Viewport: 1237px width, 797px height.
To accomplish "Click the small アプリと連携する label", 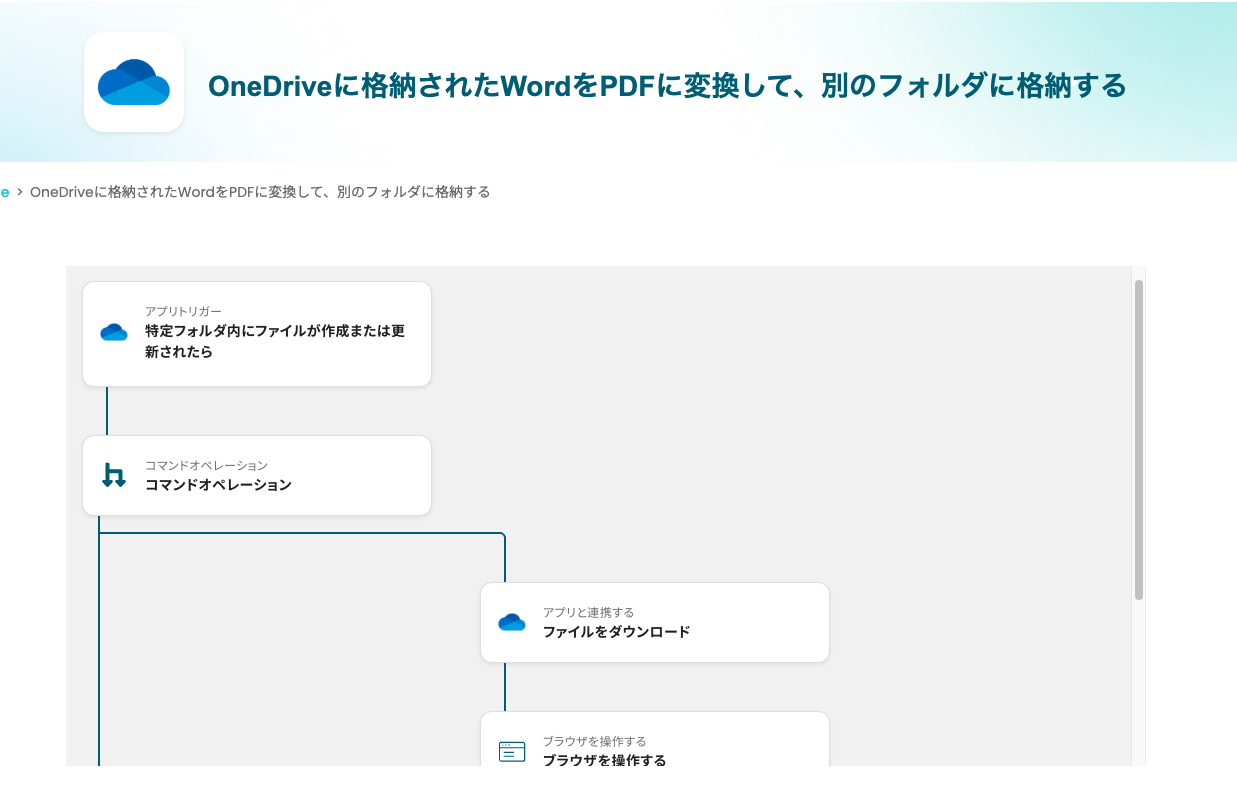I will (588, 612).
